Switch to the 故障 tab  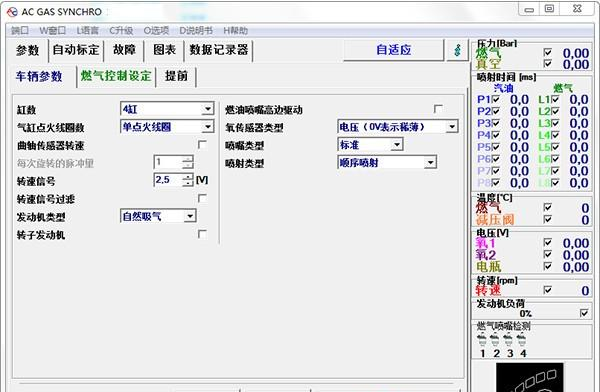point(124,50)
